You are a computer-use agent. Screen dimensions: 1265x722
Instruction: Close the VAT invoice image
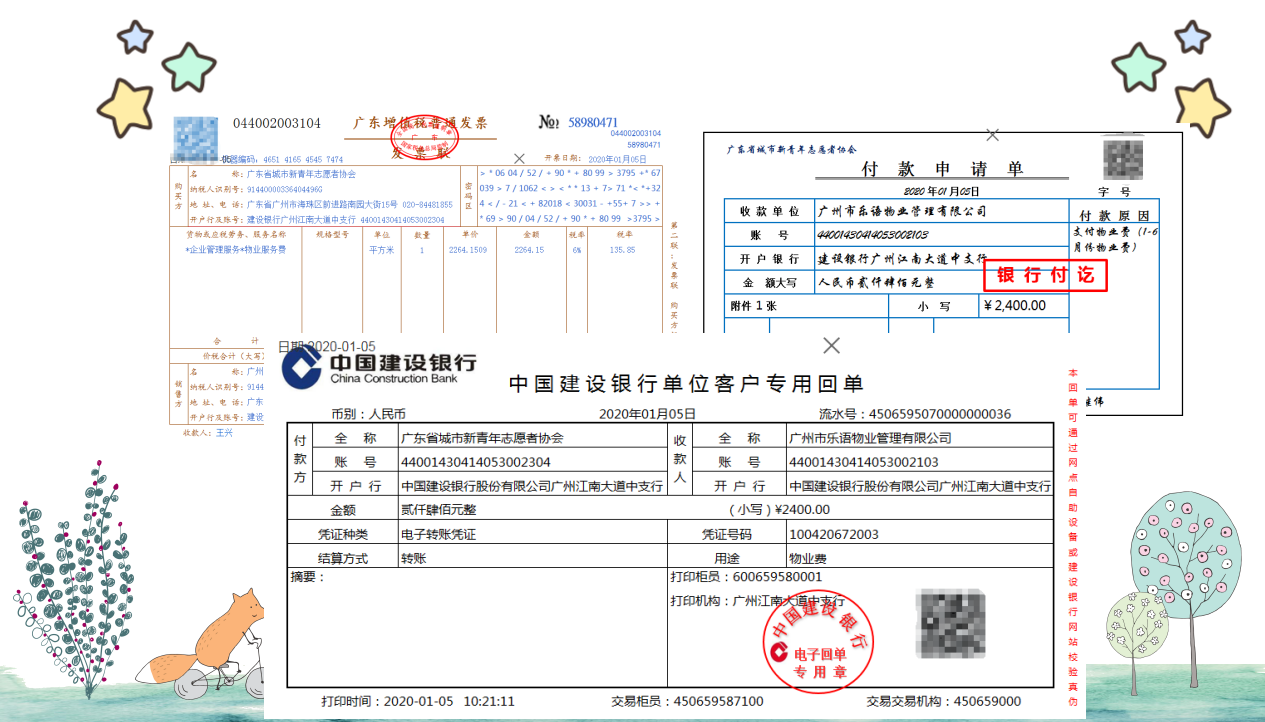519,158
